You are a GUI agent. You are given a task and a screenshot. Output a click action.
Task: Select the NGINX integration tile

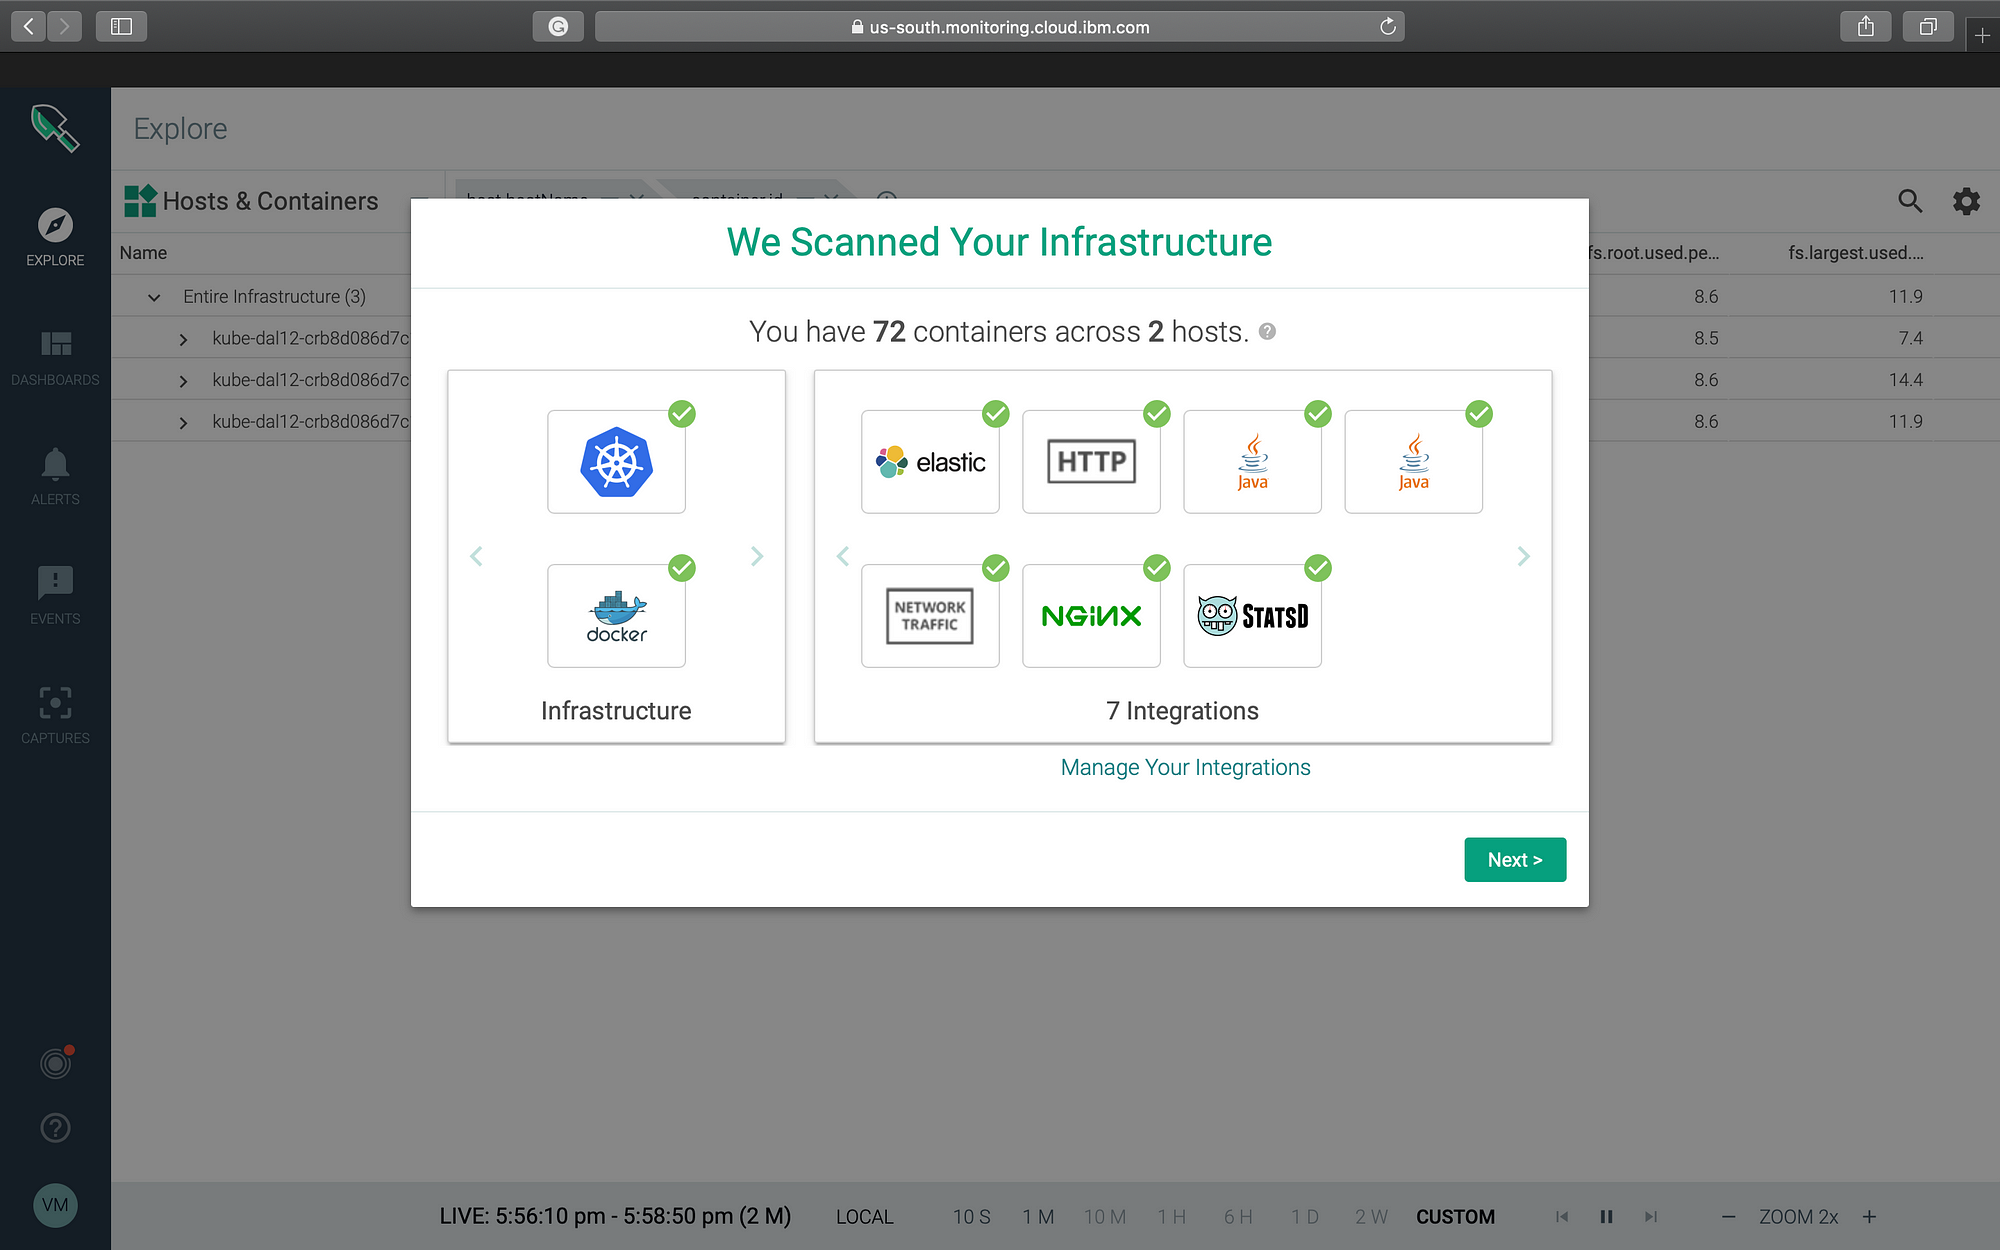pos(1091,616)
